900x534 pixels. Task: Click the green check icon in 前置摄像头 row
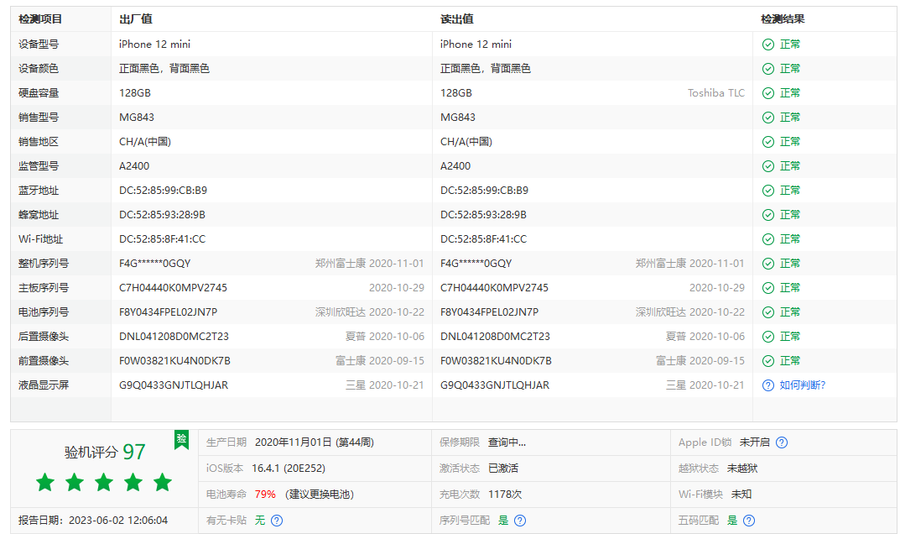(768, 361)
